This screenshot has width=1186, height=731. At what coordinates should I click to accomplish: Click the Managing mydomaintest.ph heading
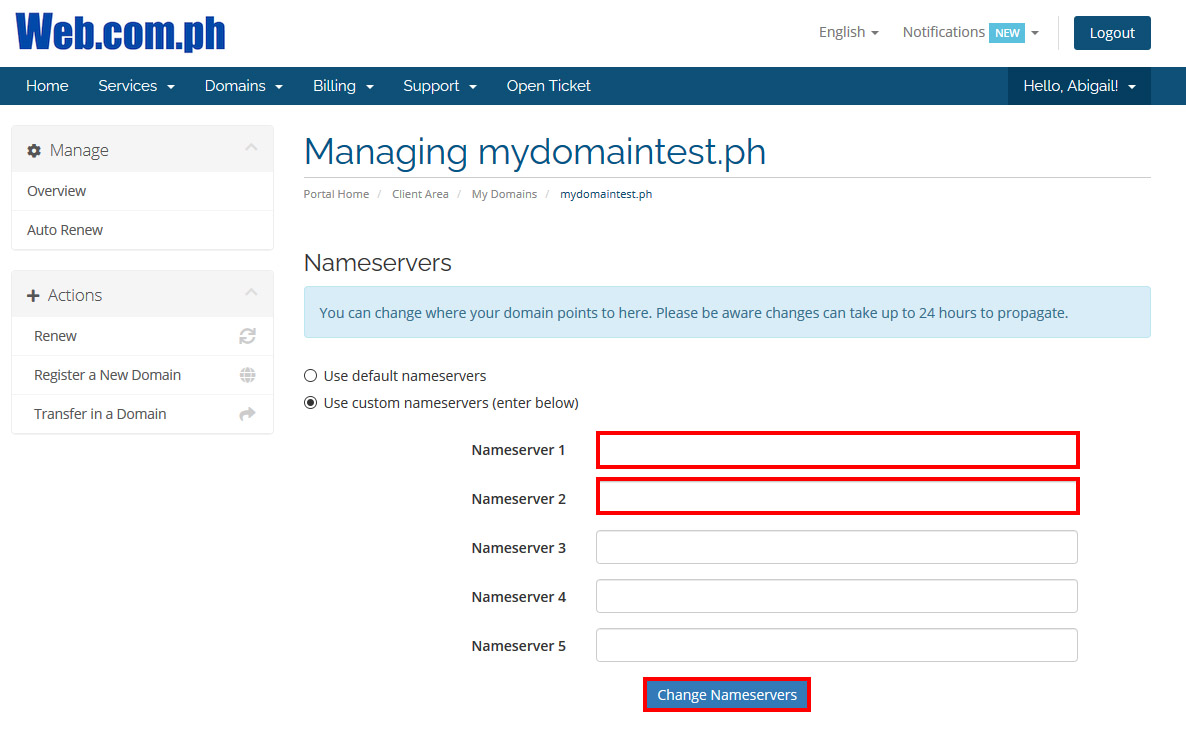click(x=535, y=152)
